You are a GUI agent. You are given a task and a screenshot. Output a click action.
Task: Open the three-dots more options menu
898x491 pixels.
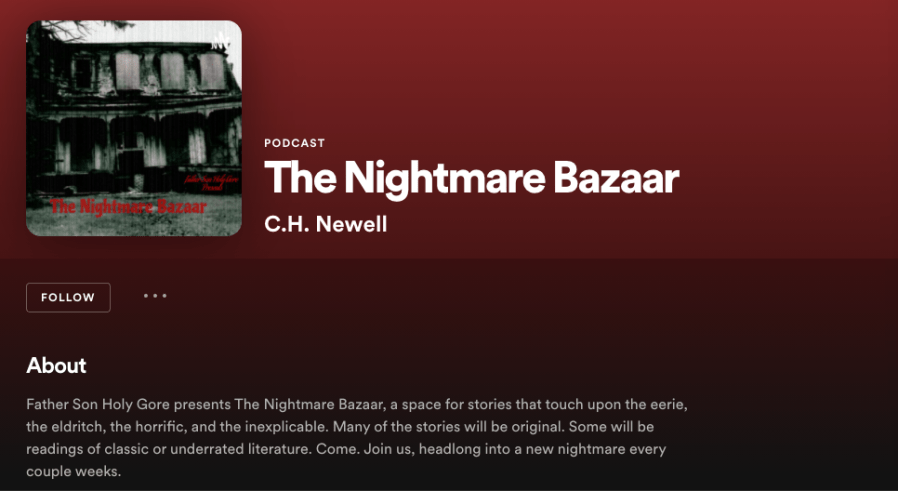[155, 296]
